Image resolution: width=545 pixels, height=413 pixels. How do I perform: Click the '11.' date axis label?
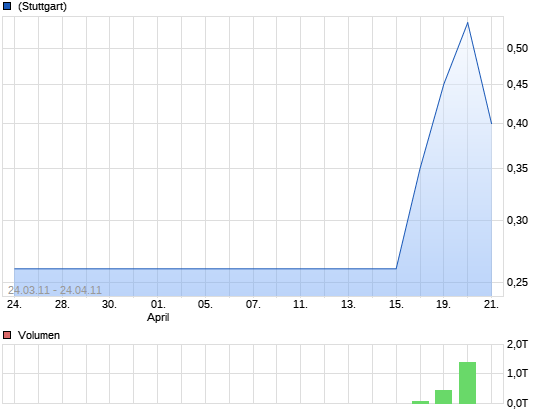pyautogui.click(x=300, y=304)
